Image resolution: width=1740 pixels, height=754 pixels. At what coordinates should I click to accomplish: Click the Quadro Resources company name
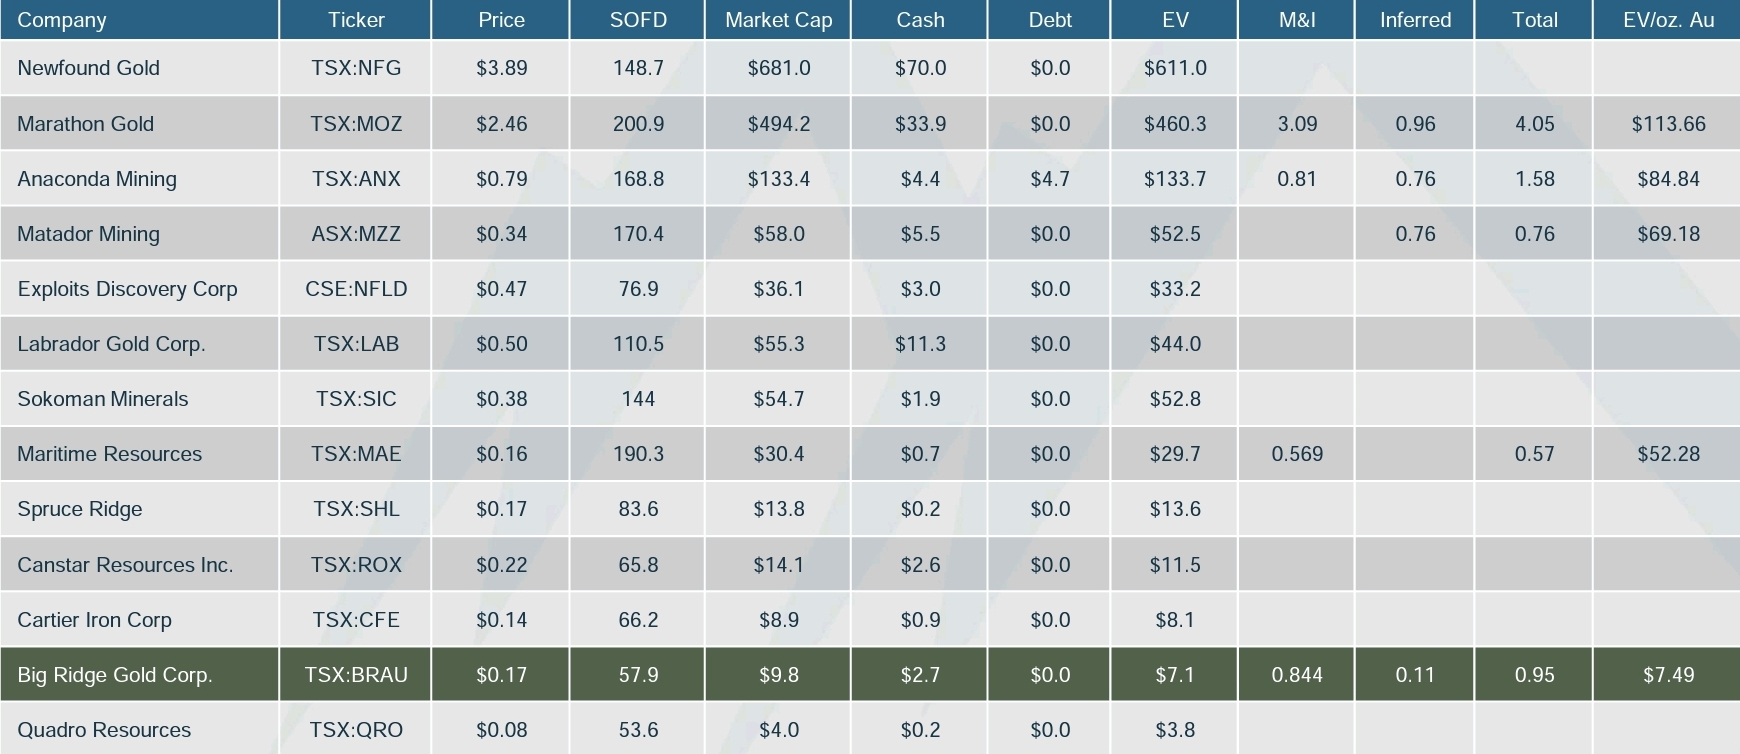point(104,730)
